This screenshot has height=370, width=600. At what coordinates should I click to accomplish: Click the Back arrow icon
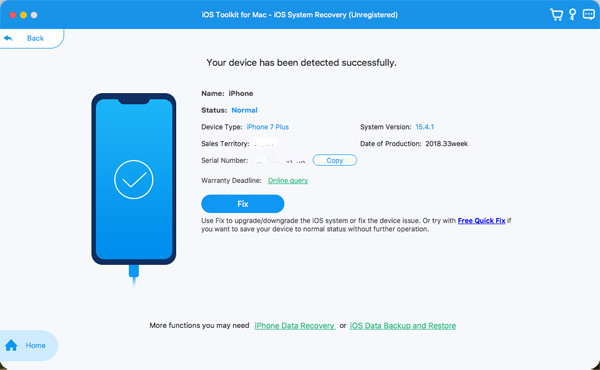pos(8,38)
